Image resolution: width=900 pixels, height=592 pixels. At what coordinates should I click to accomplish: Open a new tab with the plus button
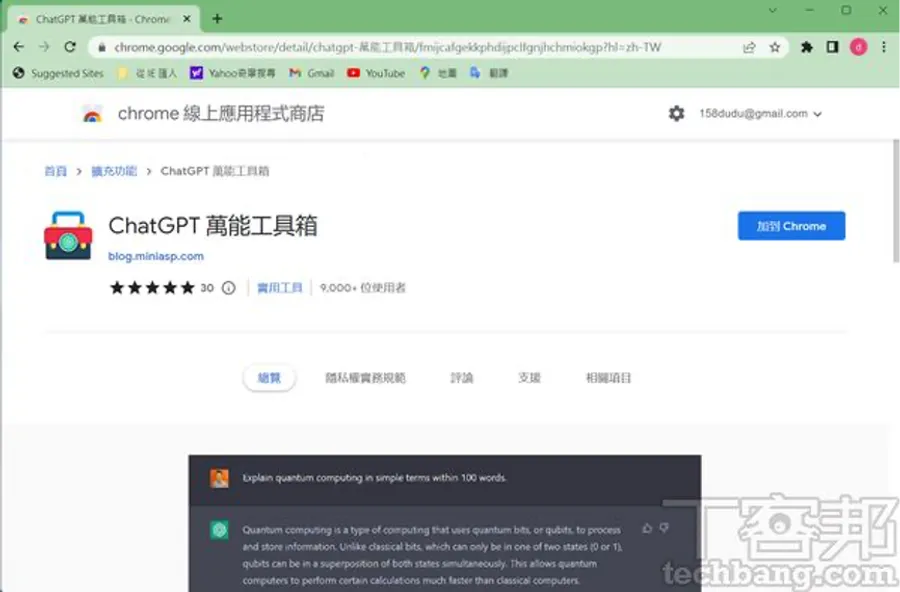click(x=217, y=19)
